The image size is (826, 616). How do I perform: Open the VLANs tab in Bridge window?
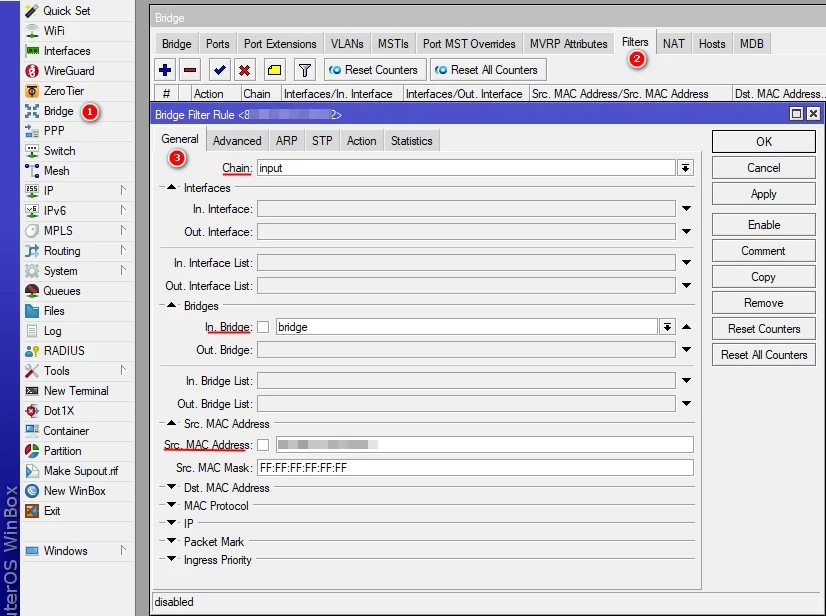pyautogui.click(x=347, y=44)
